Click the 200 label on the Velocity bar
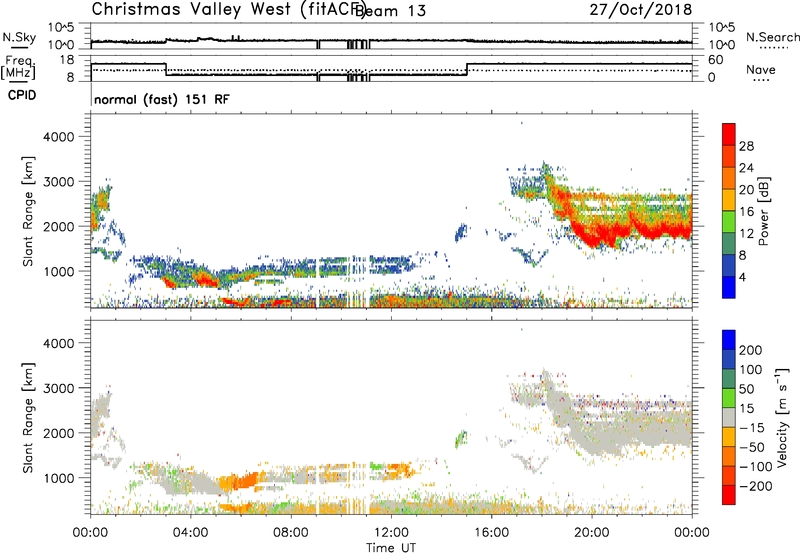The width and height of the screenshot is (800, 554). click(751, 350)
